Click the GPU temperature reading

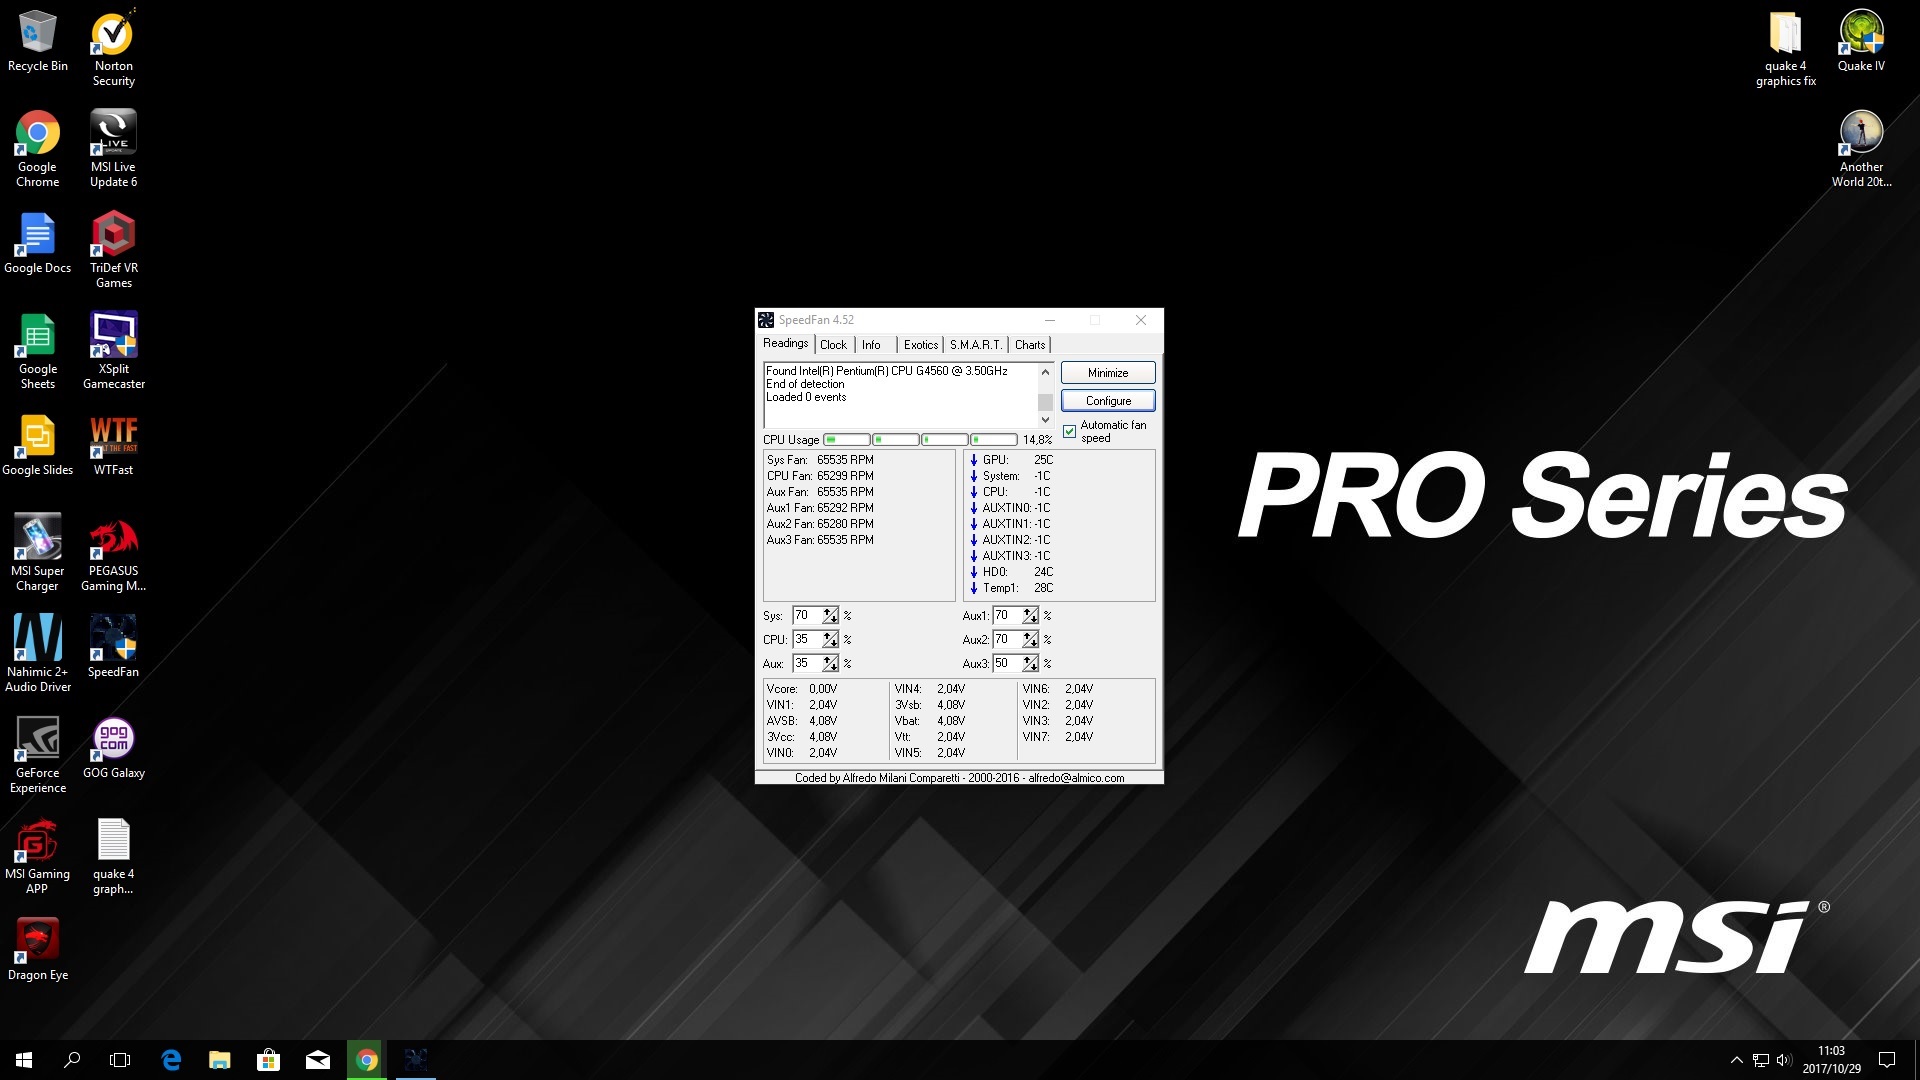click(x=1012, y=460)
